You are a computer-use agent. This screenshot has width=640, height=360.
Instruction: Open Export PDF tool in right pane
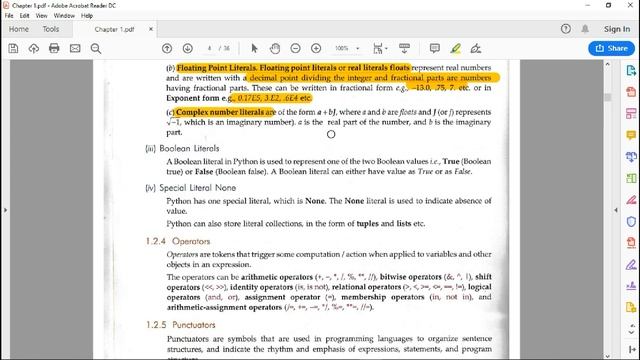[x=631, y=70]
